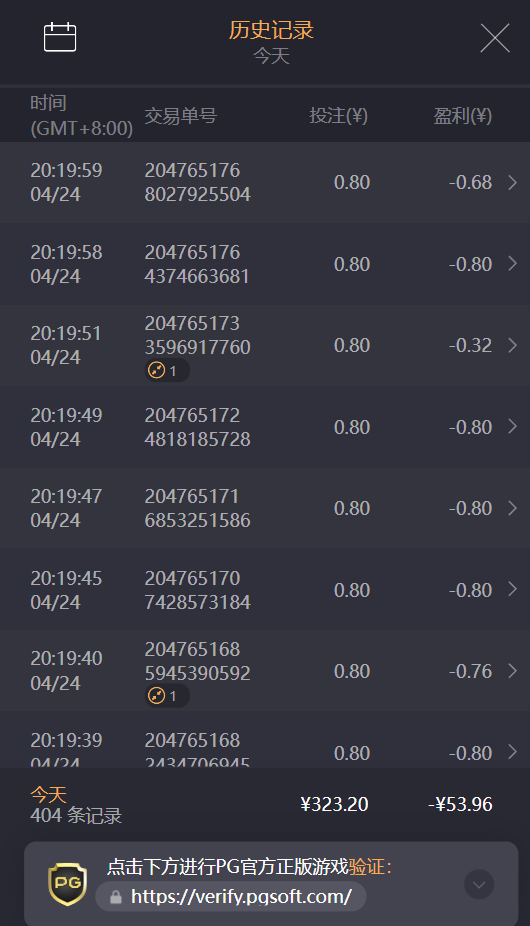
Task: Click the PG shield logo icon
Action: [67, 884]
